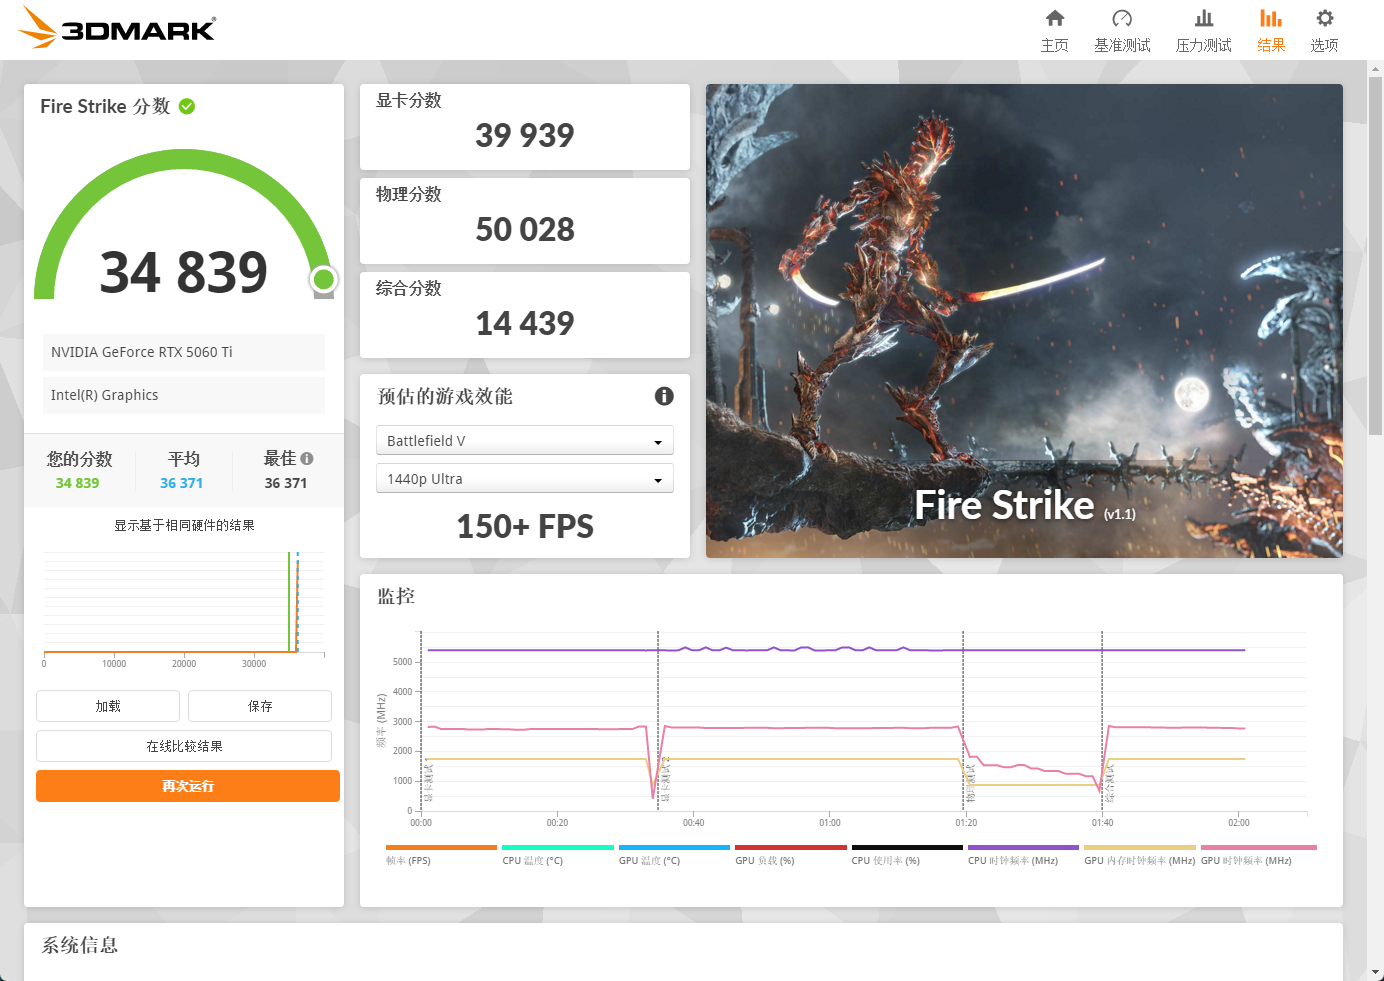Click the 在线比较结果 link
The image size is (1384, 981).
[x=184, y=746]
